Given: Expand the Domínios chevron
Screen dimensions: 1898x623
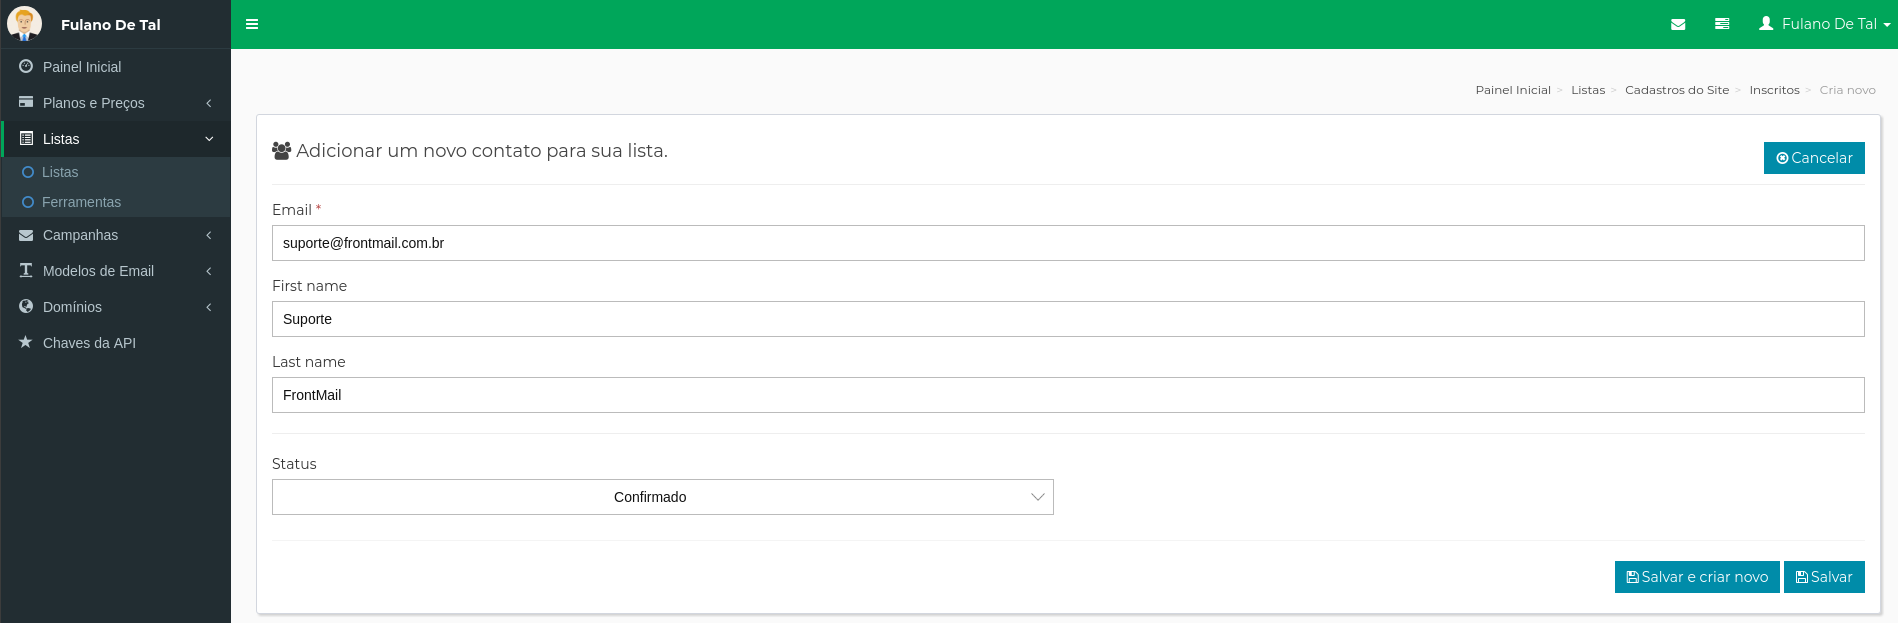Looking at the screenshot, I should point(209,307).
